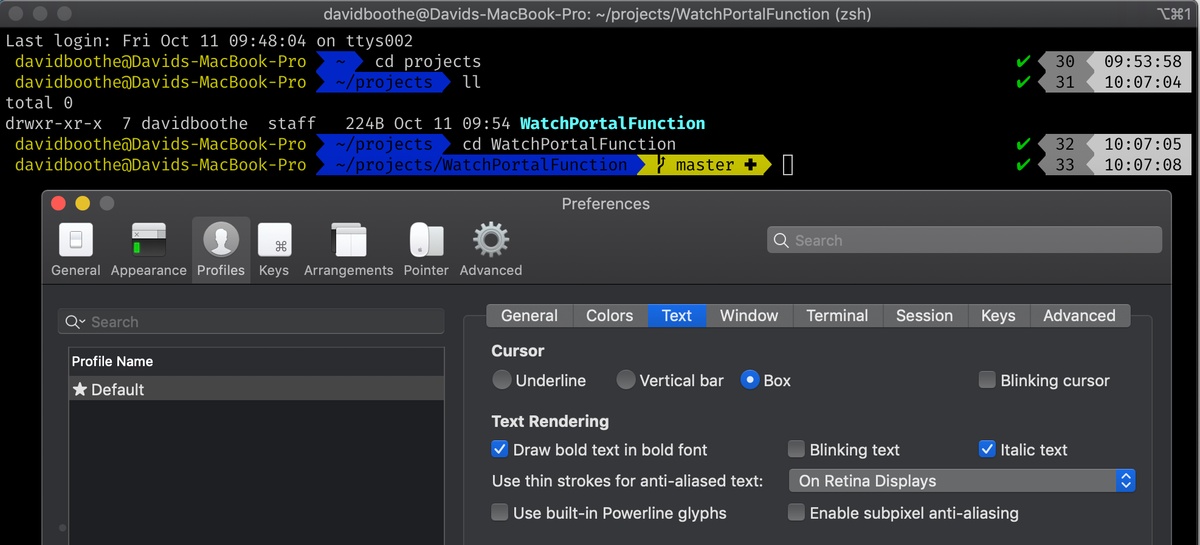
Task: Uncheck the Italic text checkbox
Action: point(987,449)
